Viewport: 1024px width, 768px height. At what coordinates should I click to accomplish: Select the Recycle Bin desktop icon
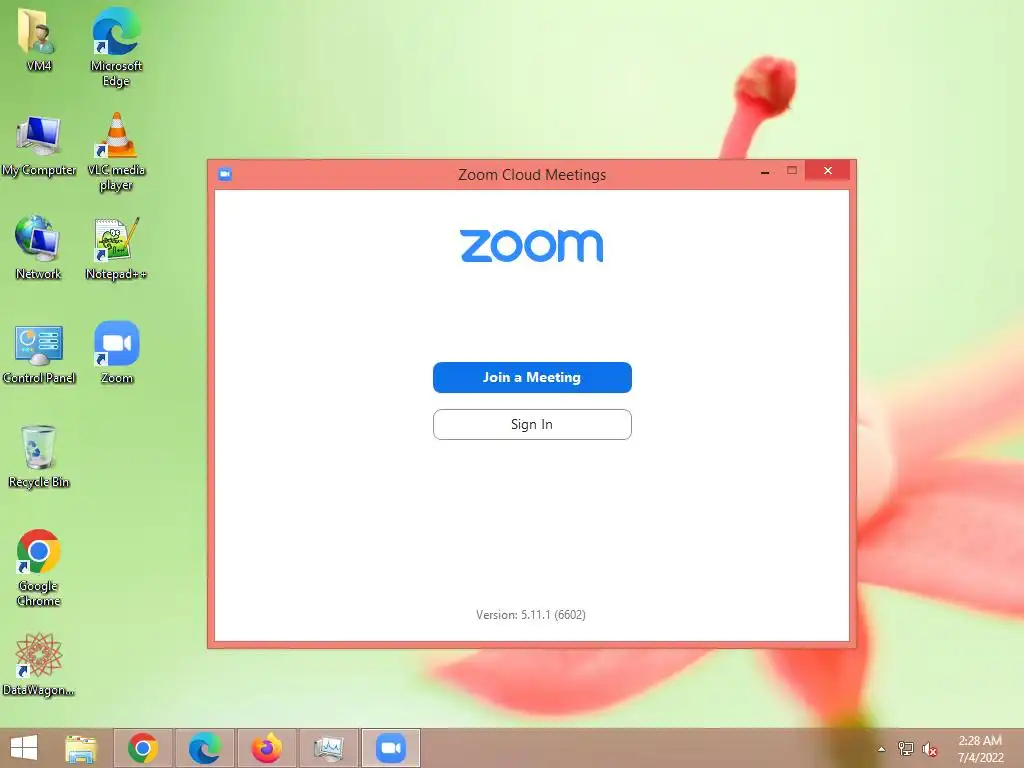tap(39, 457)
